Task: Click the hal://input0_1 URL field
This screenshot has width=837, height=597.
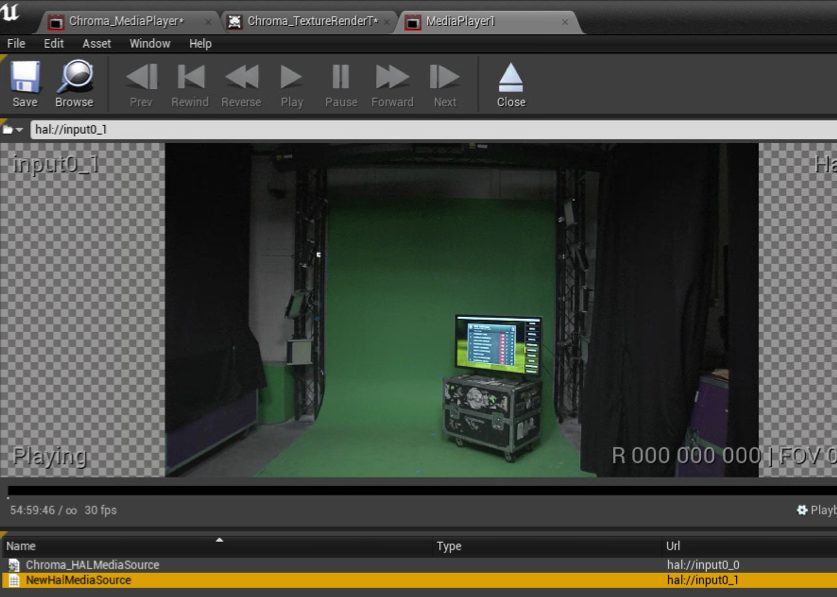Action: 433,130
